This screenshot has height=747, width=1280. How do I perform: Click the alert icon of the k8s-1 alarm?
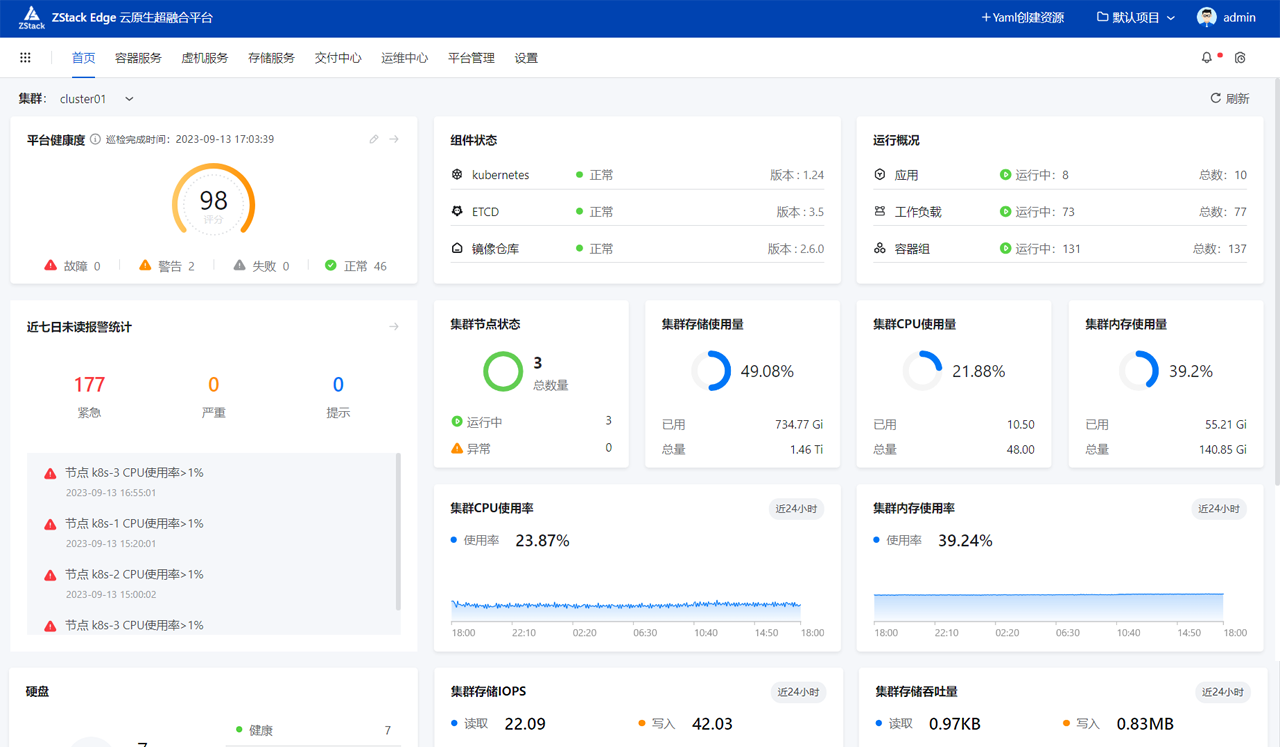coord(50,524)
